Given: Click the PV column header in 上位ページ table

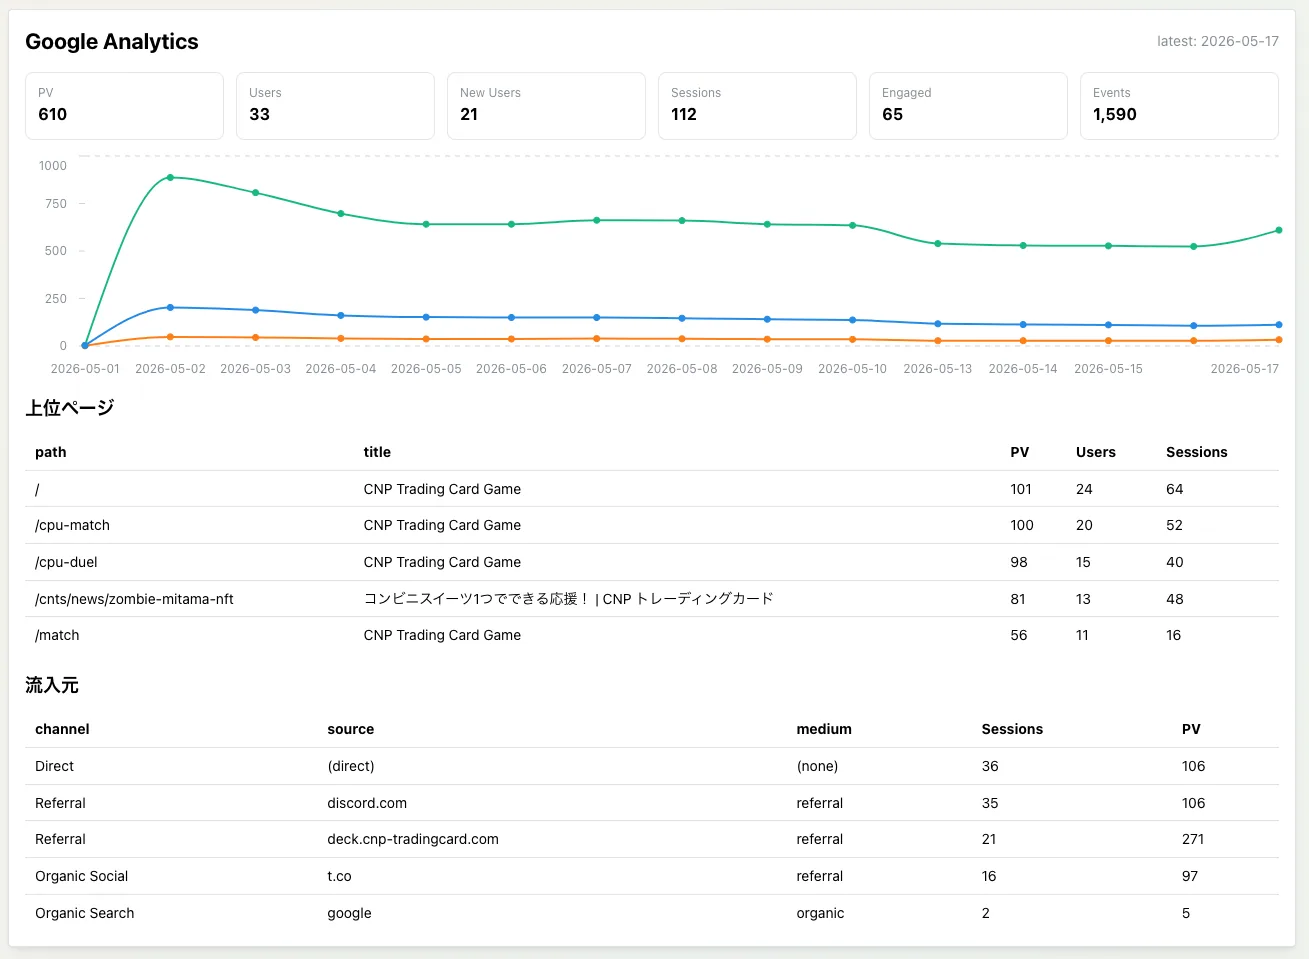Looking at the screenshot, I should [x=1019, y=452].
